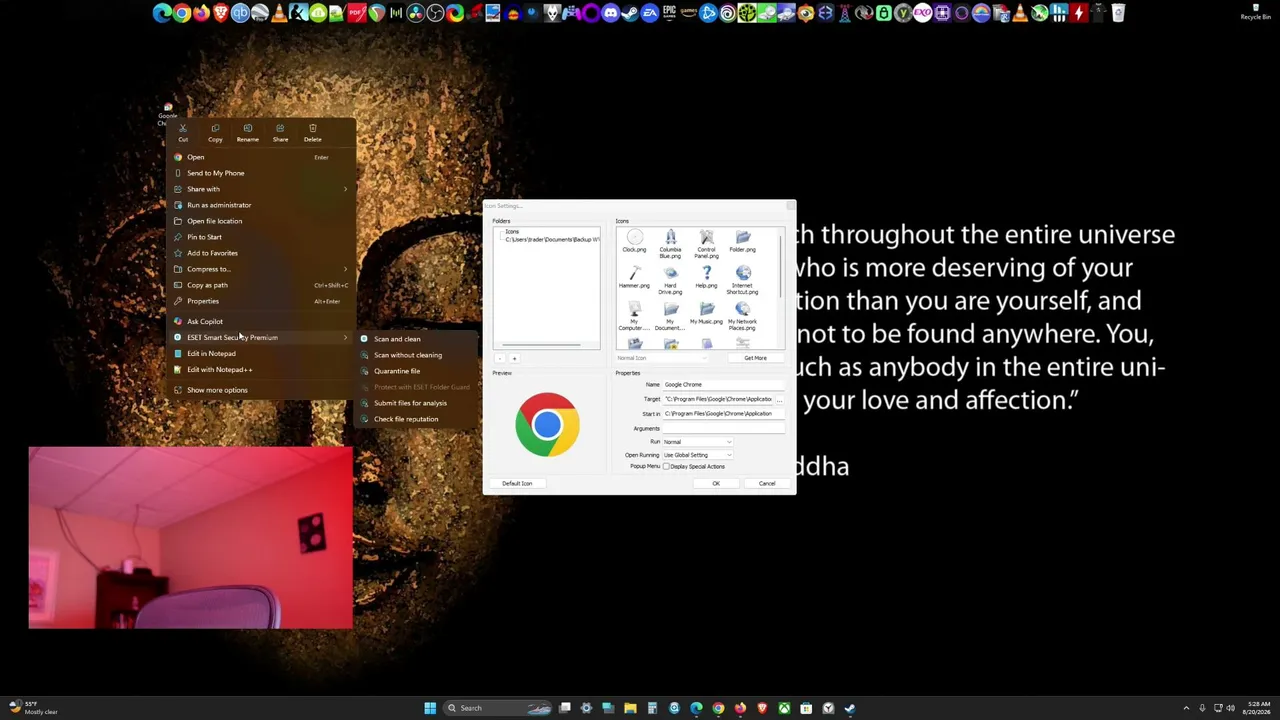
Task: Launch Google Chrome from the top dock
Action: point(182,13)
